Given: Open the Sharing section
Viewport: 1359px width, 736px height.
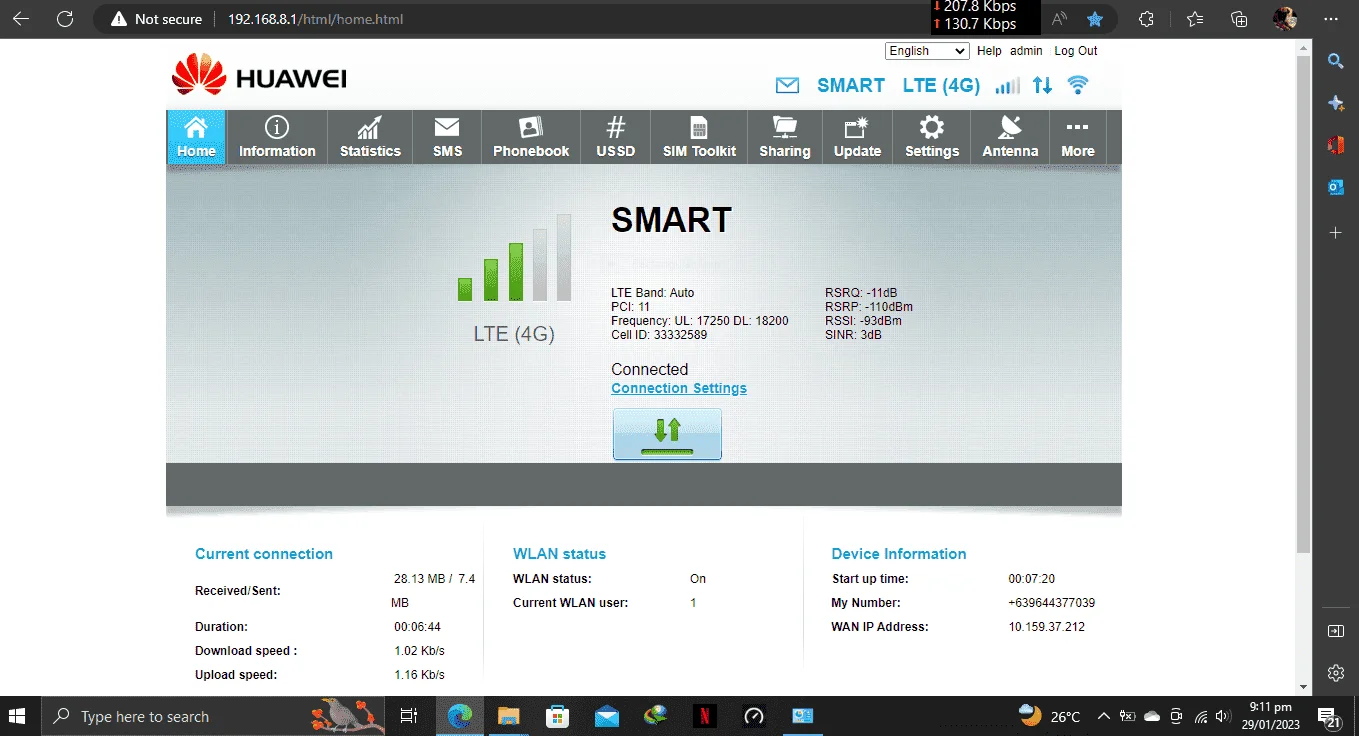Looking at the screenshot, I should (x=785, y=137).
